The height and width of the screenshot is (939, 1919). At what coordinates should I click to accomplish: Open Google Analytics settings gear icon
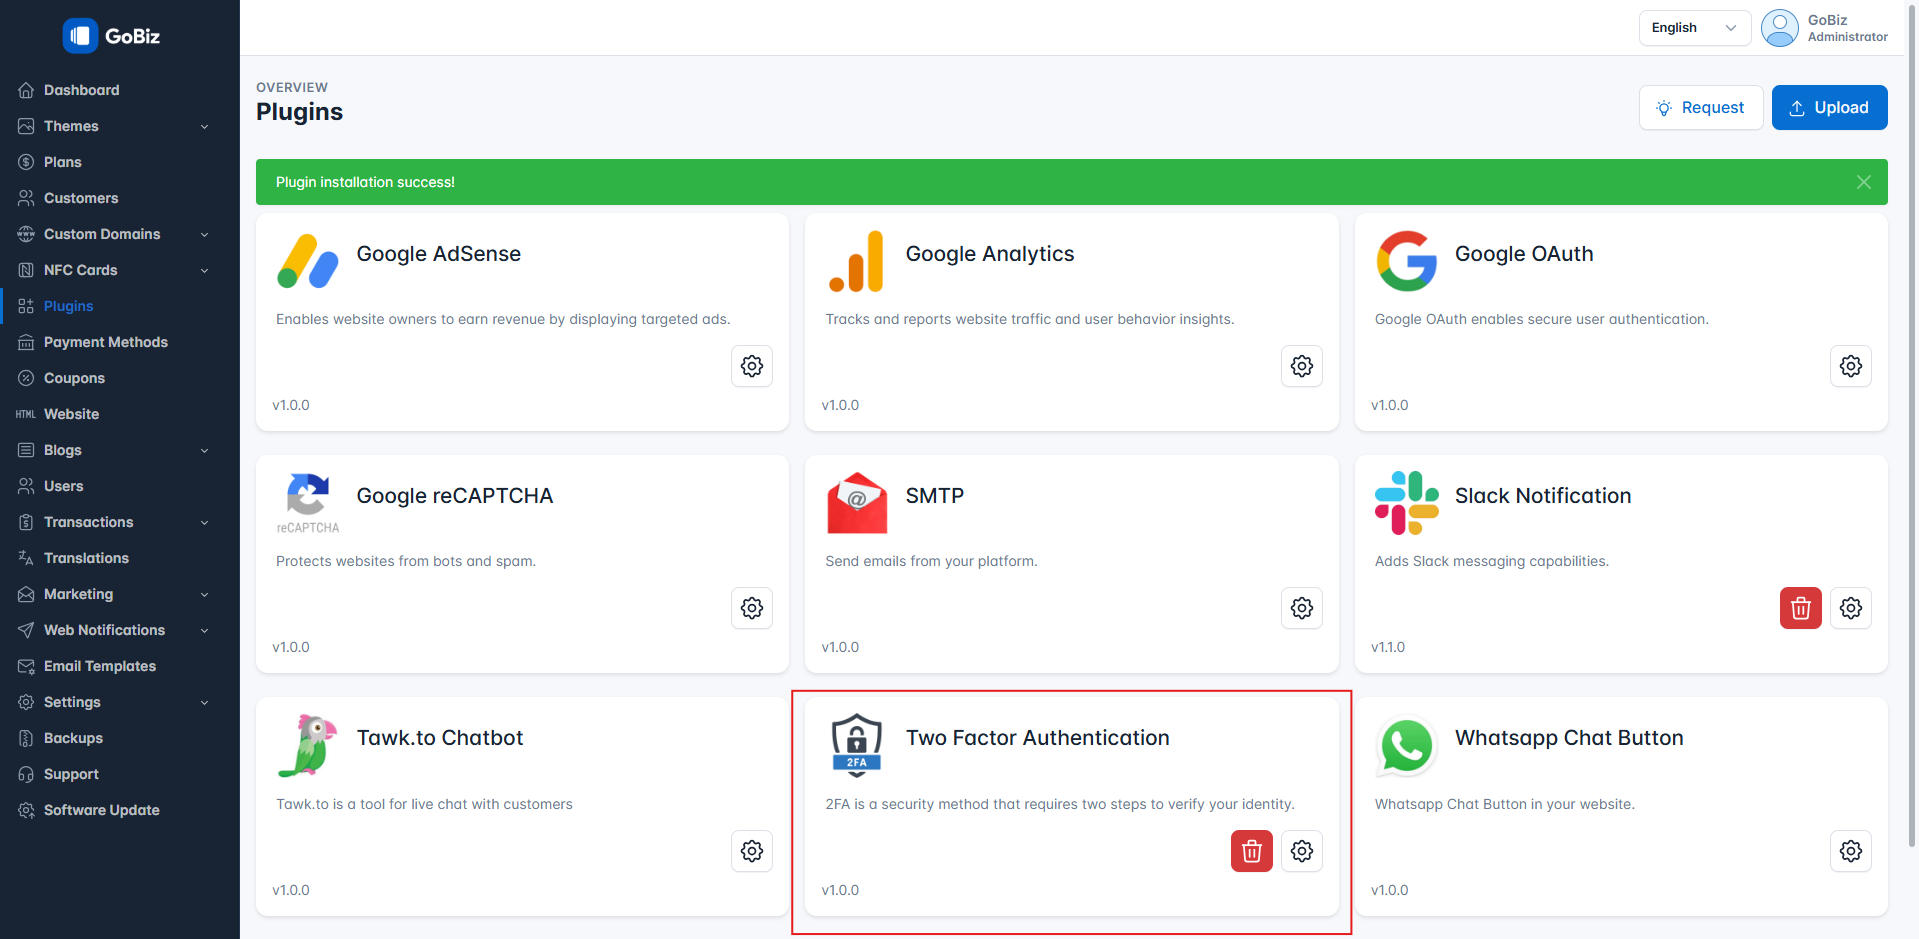pyautogui.click(x=1301, y=366)
